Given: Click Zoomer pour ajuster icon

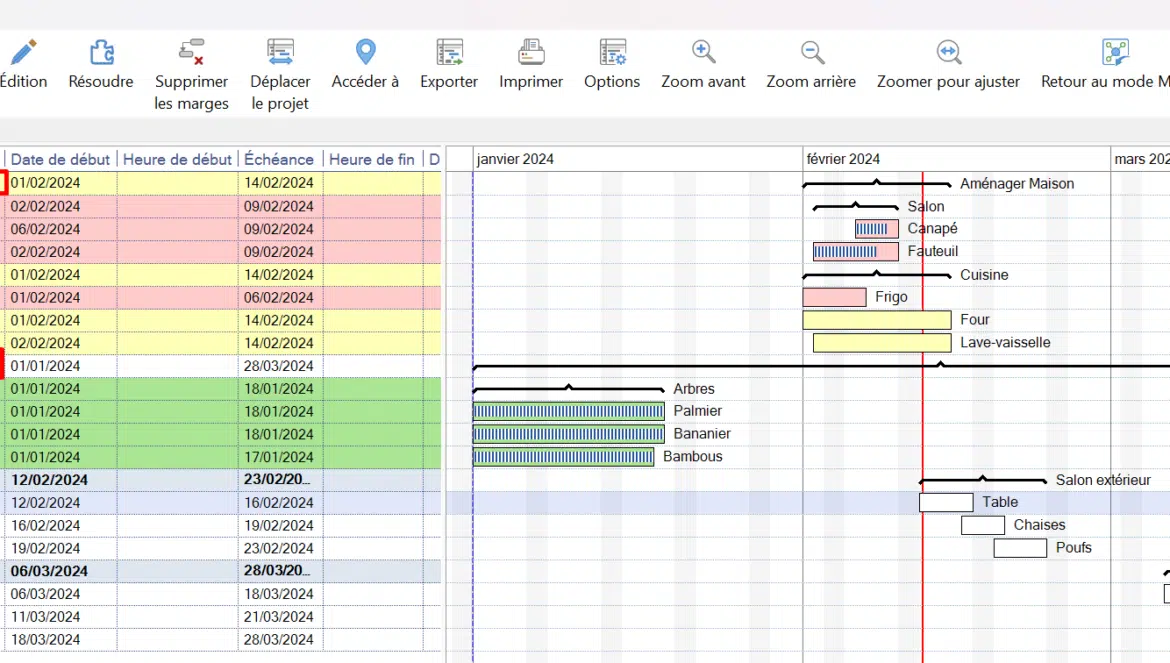Looking at the screenshot, I should pyautogui.click(x=948, y=53).
